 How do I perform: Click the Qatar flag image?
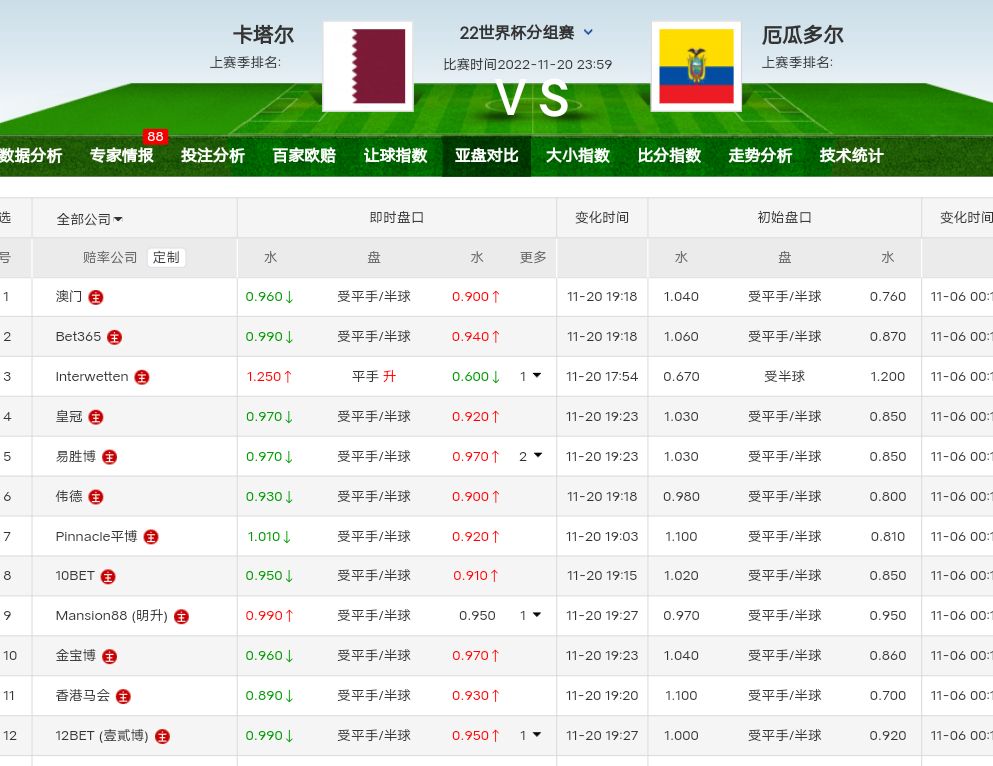[x=368, y=67]
